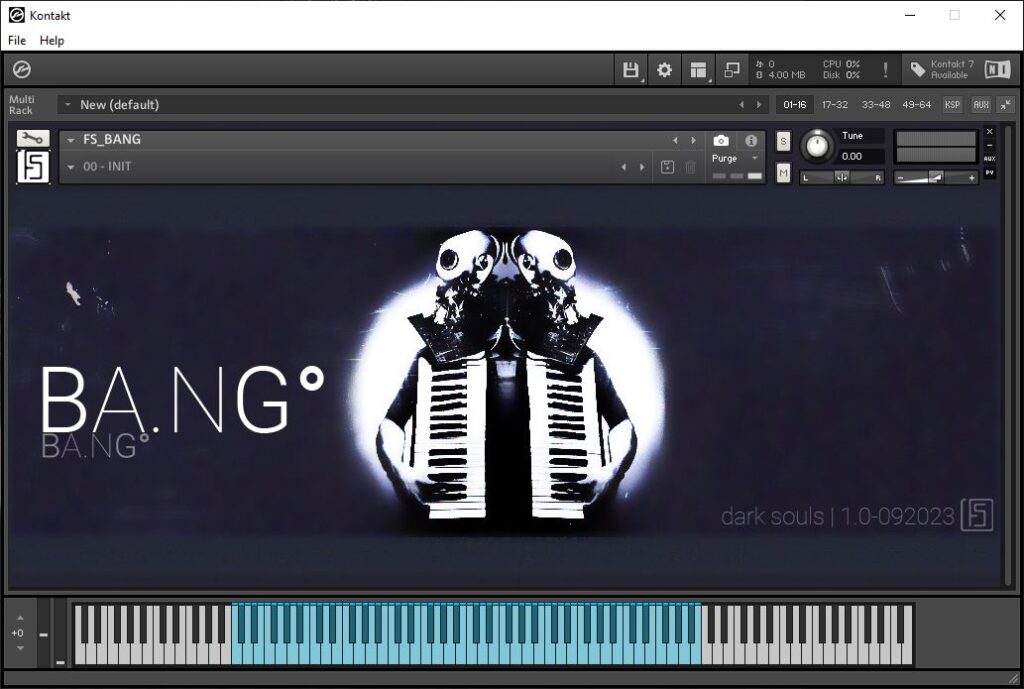Switch to rack page 17-32

tap(835, 104)
